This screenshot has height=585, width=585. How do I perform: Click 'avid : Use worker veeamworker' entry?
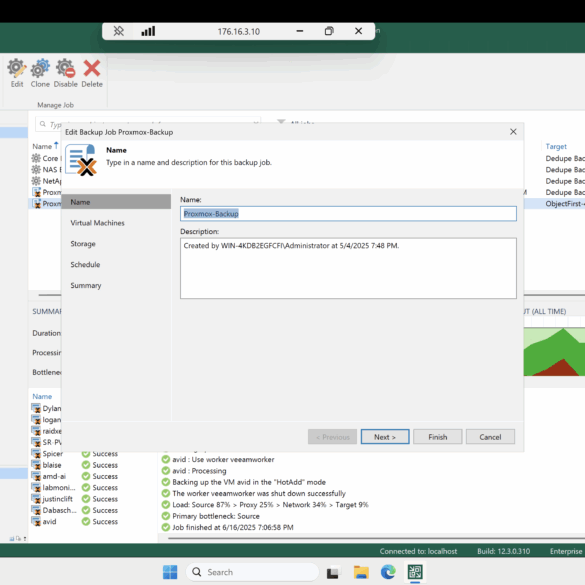coord(223,459)
